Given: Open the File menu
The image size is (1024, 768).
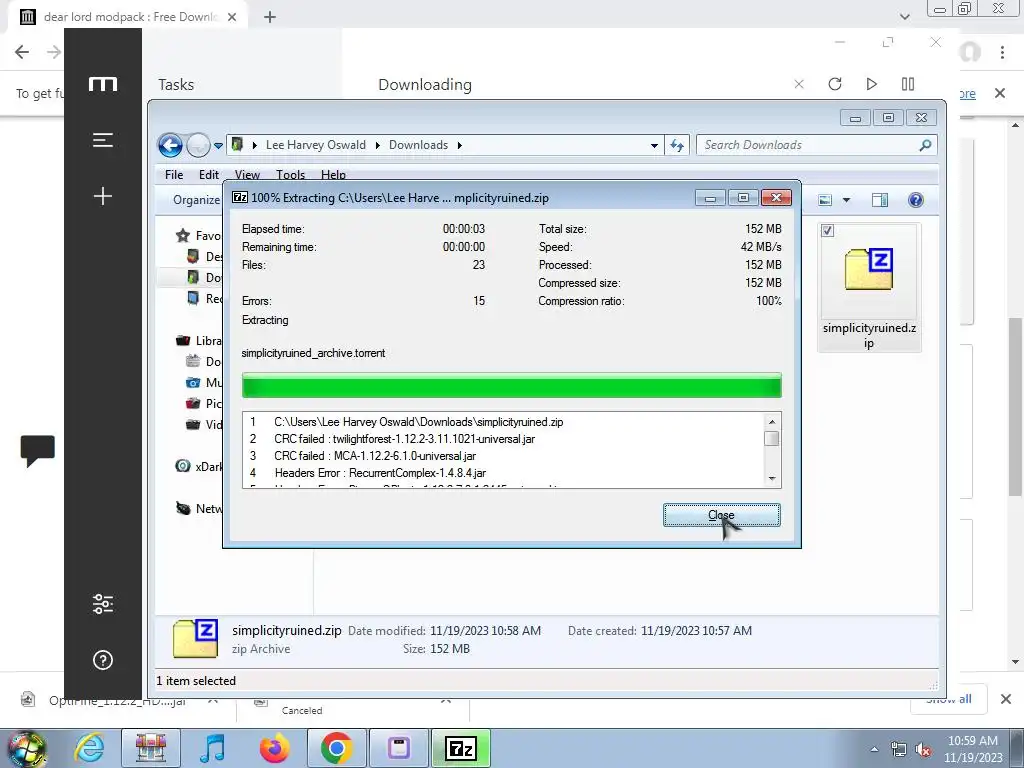Looking at the screenshot, I should tap(174, 174).
